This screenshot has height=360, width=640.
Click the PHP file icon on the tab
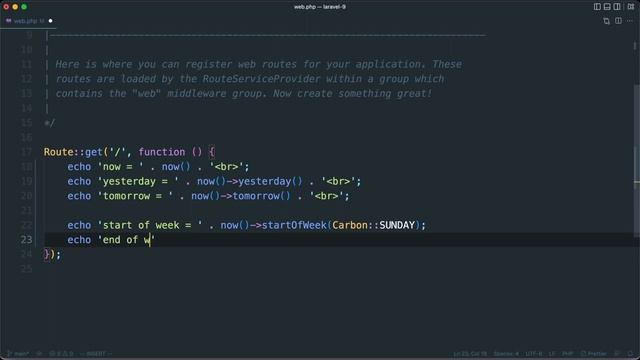(9, 21)
